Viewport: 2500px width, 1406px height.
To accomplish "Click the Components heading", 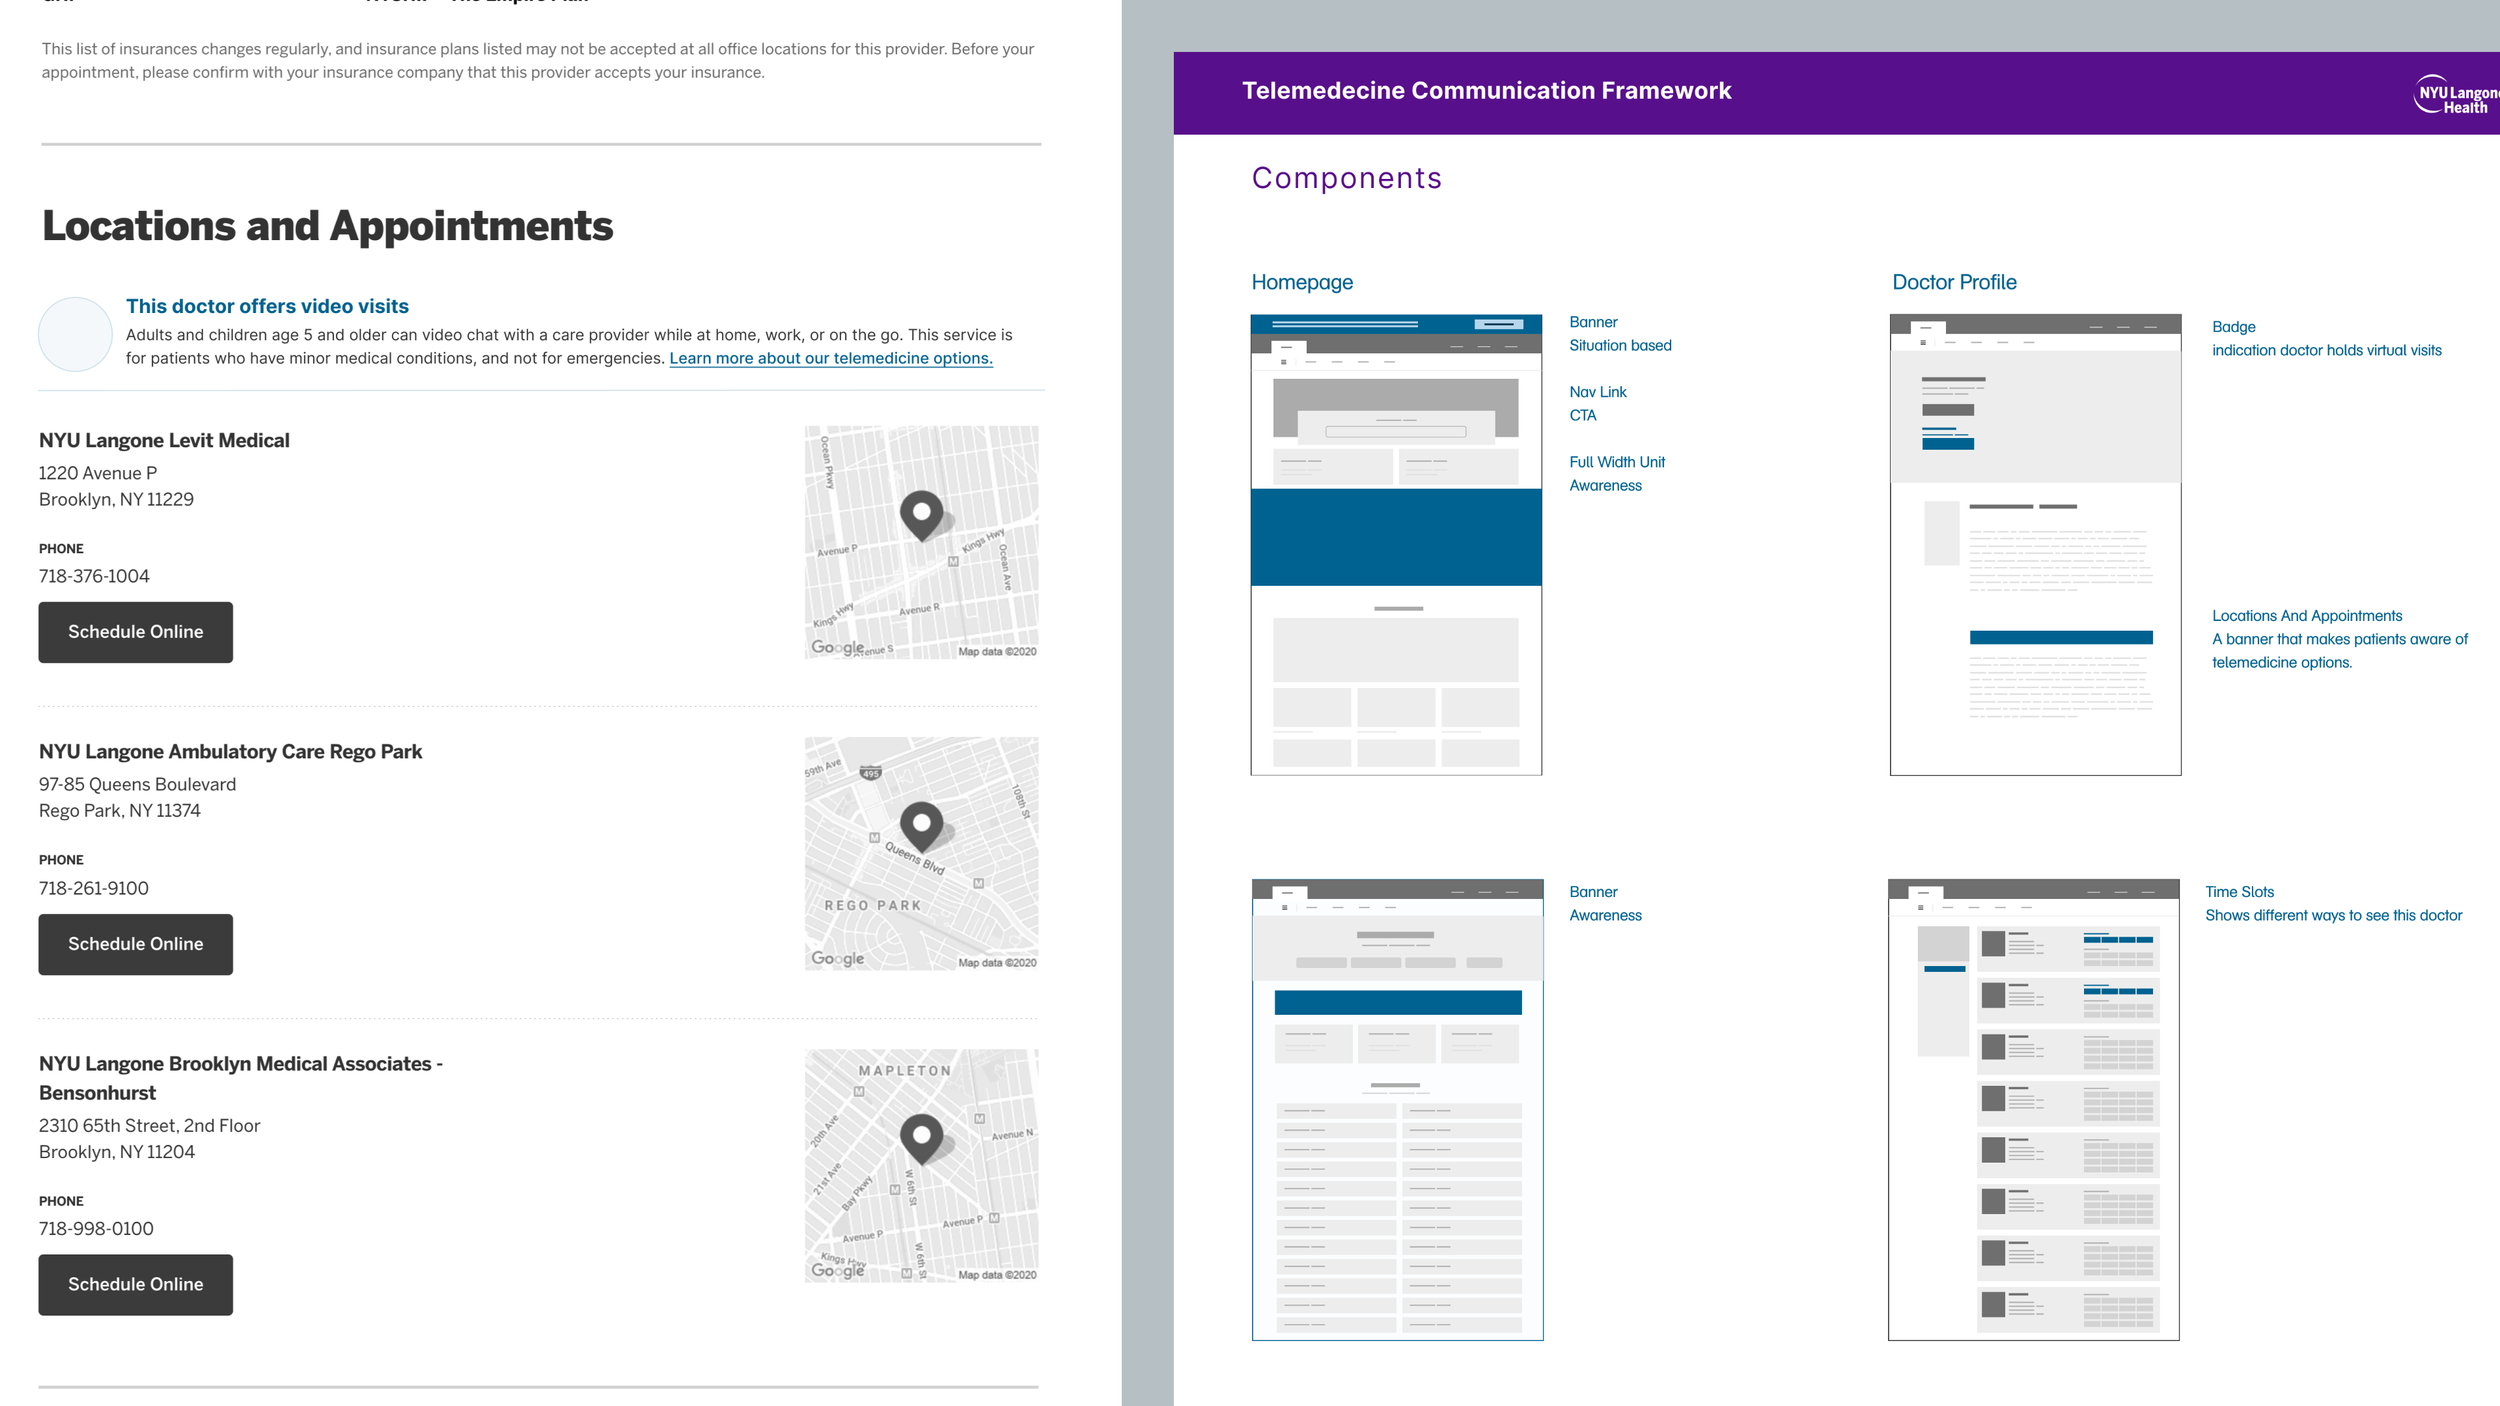I will coord(1346,178).
